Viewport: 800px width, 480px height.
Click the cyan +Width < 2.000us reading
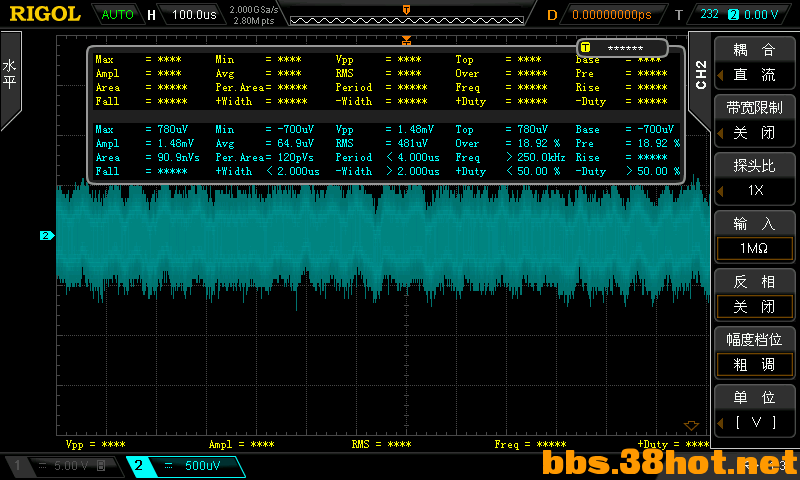(x=267, y=171)
